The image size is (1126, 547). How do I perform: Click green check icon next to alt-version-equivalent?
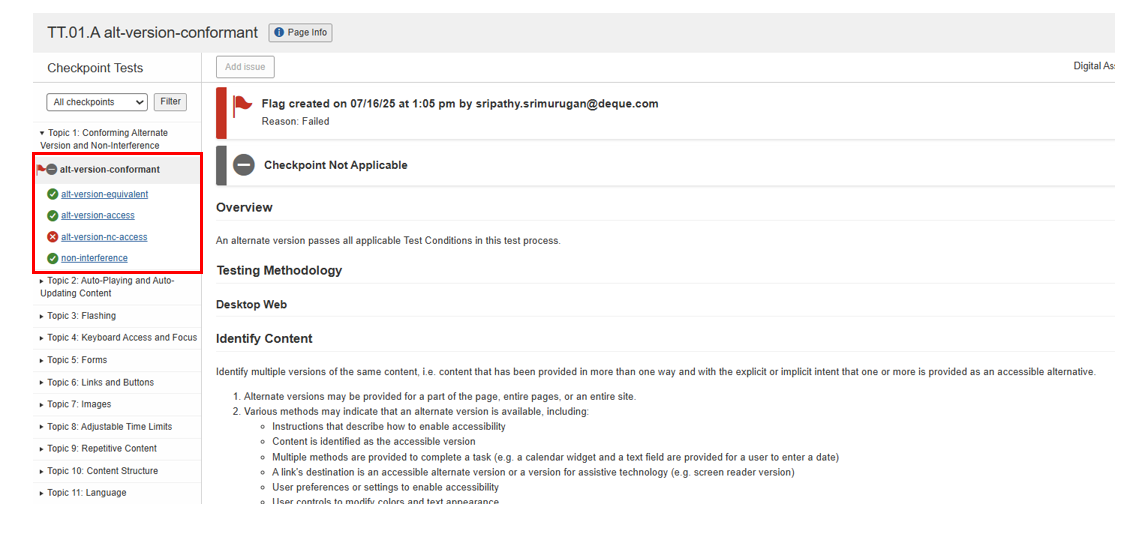pos(53,194)
